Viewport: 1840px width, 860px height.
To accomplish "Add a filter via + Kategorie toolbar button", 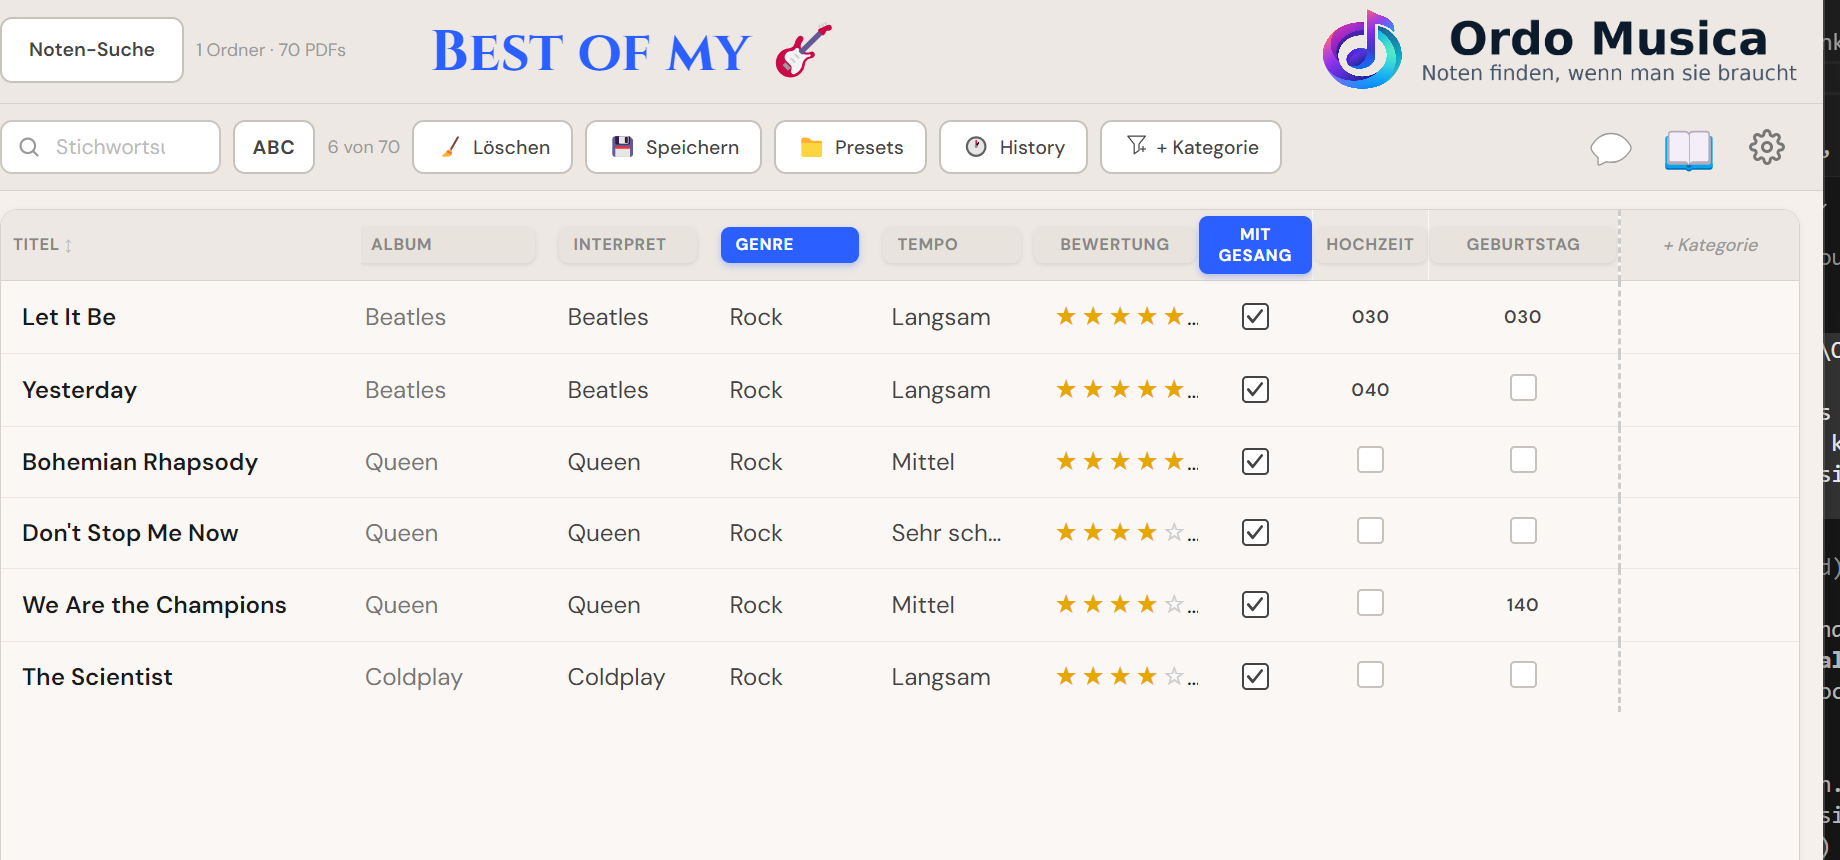I will [x=1191, y=147].
